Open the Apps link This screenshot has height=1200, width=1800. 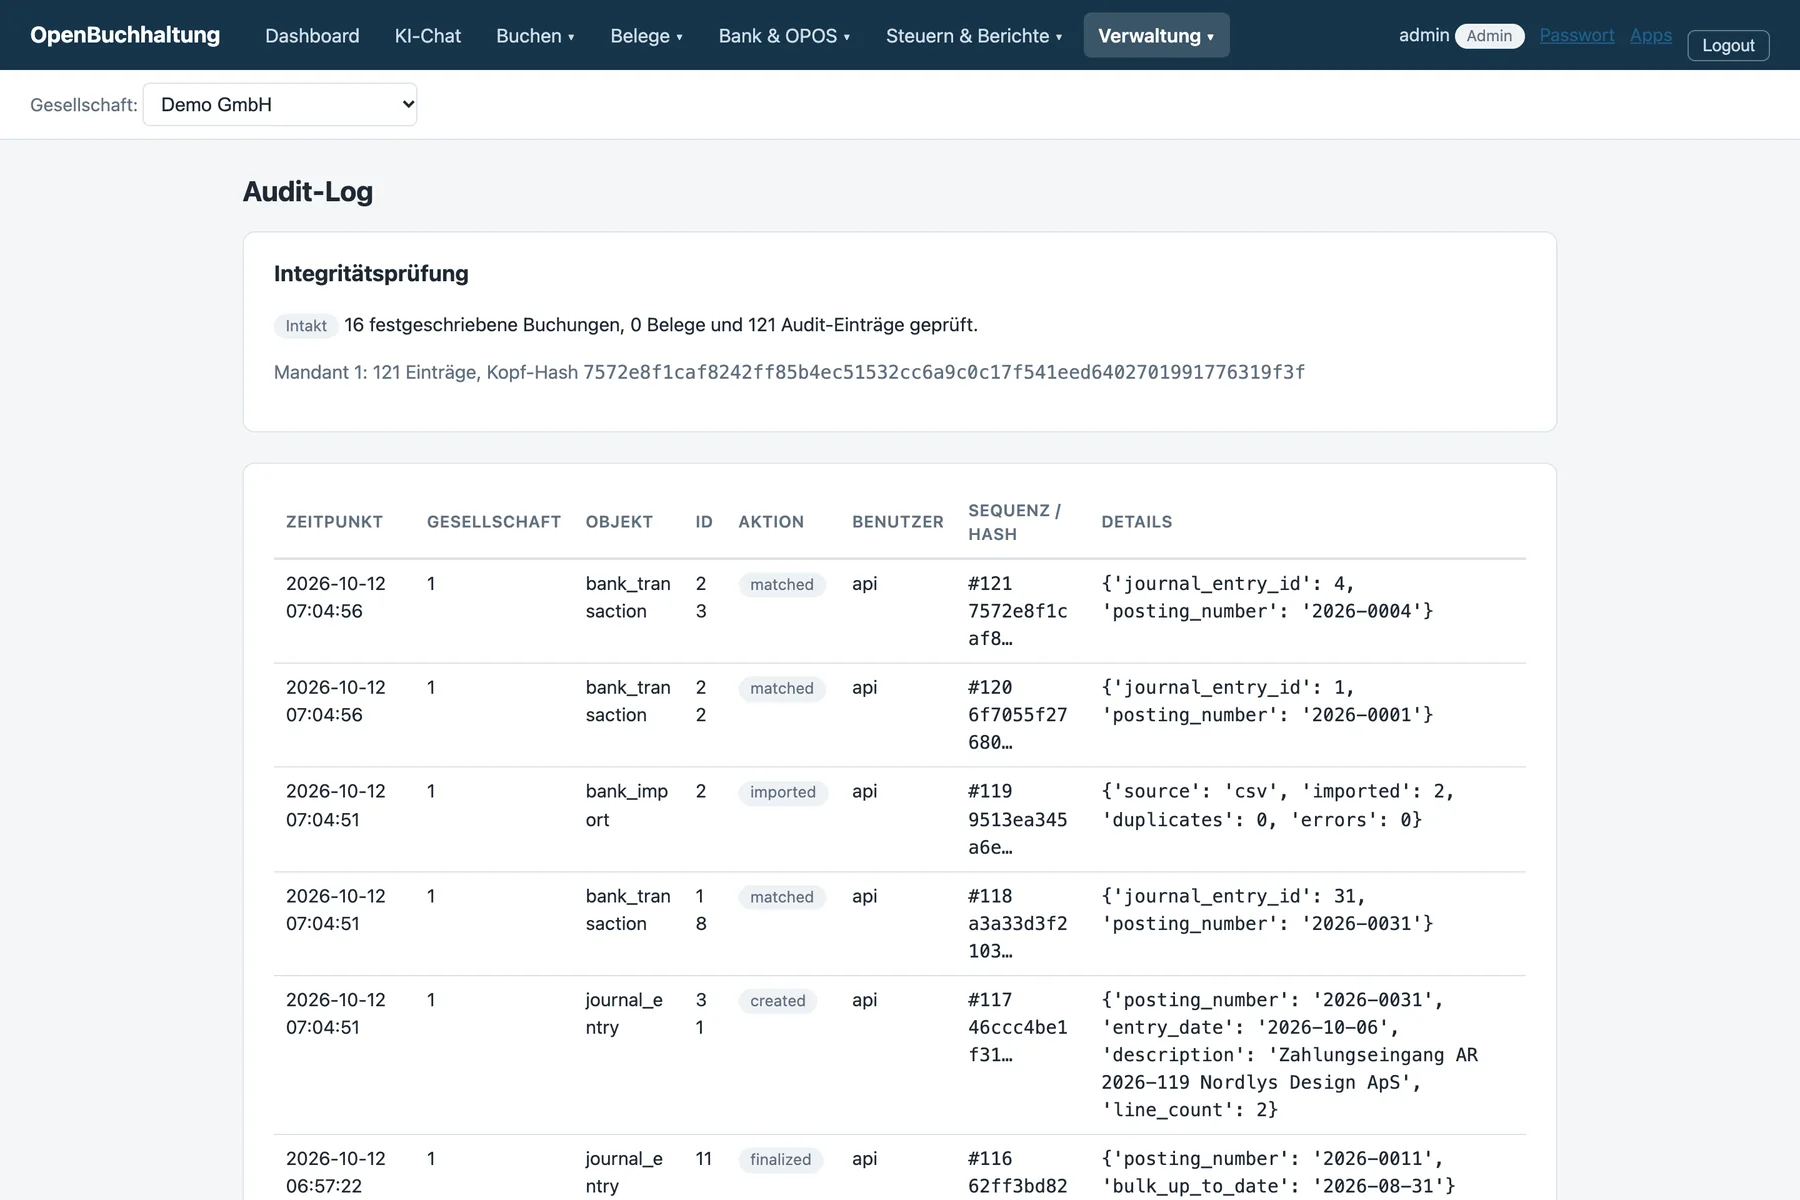click(x=1651, y=36)
